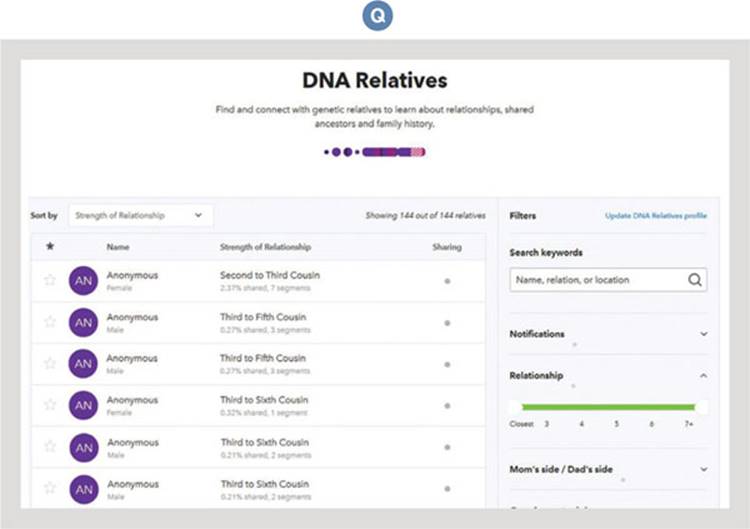The height and width of the screenshot is (529, 750).
Task: Click avatar of Second to Third Cousin
Action: click(84, 281)
